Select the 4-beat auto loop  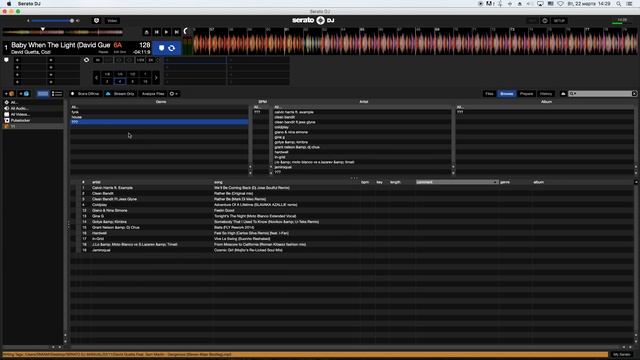click(120, 82)
